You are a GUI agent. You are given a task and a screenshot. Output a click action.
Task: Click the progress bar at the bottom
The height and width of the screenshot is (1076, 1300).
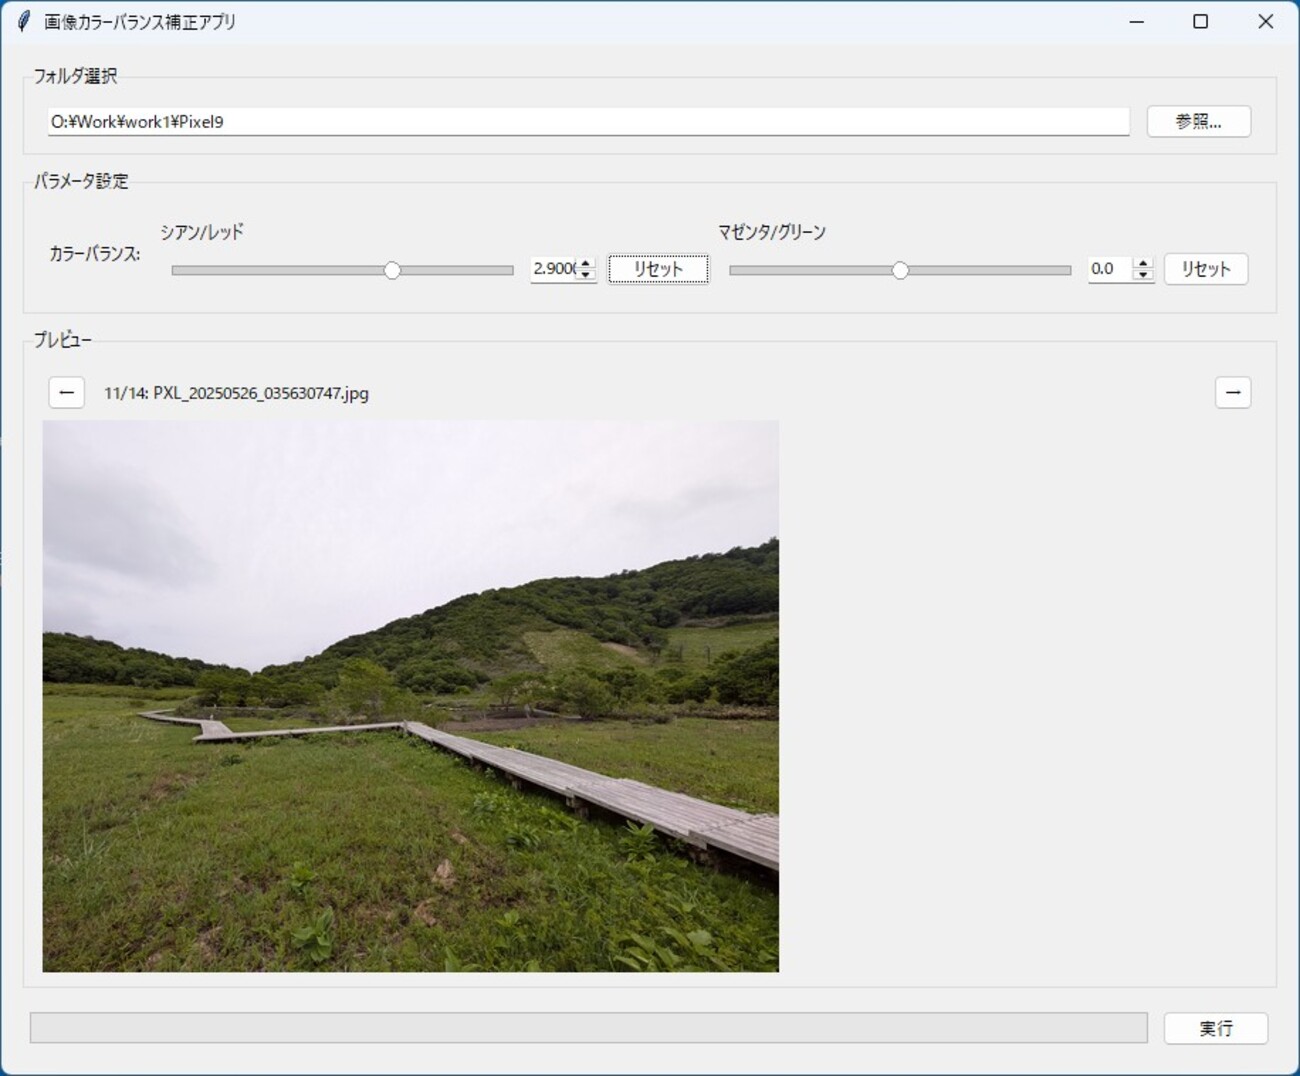click(x=589, y=1028)
